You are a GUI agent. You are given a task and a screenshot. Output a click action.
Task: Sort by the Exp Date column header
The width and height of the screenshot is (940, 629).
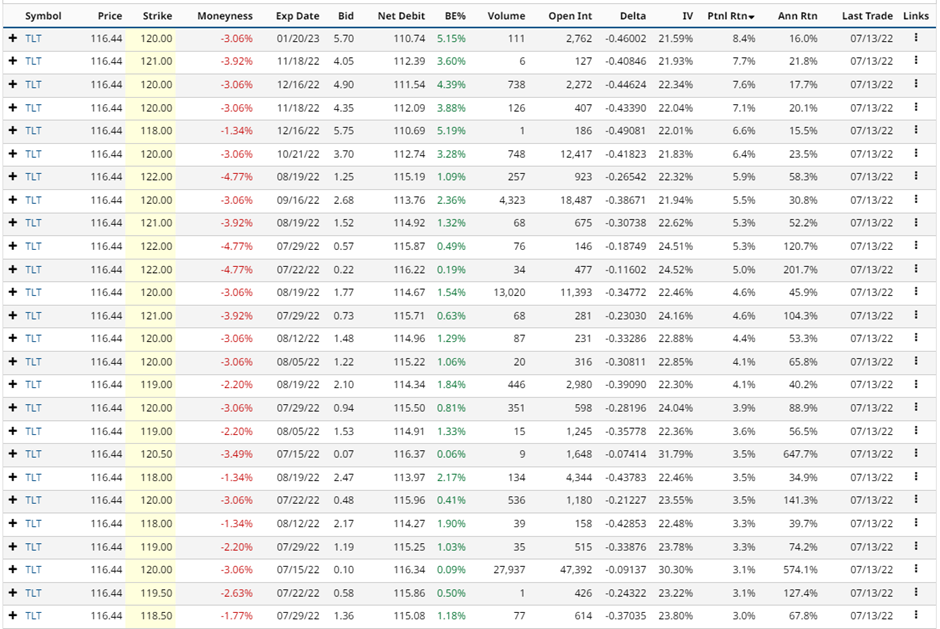coord(297,16)
